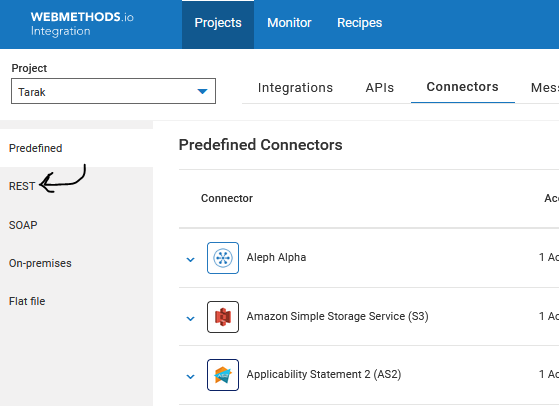Viewport: 559px width, 406px height.
Task: Open the Project dropdown showing Tarak
Action: (113, 91)
